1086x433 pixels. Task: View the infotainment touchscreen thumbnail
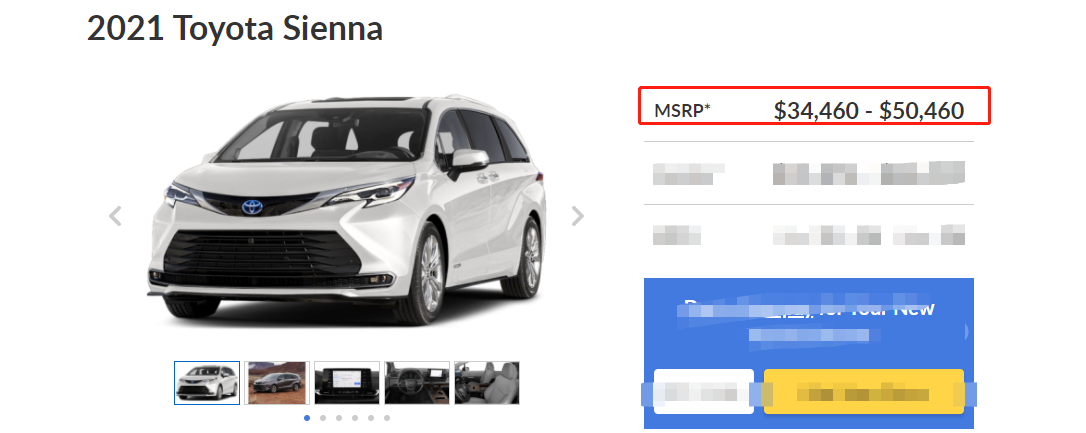pos(347,382)
